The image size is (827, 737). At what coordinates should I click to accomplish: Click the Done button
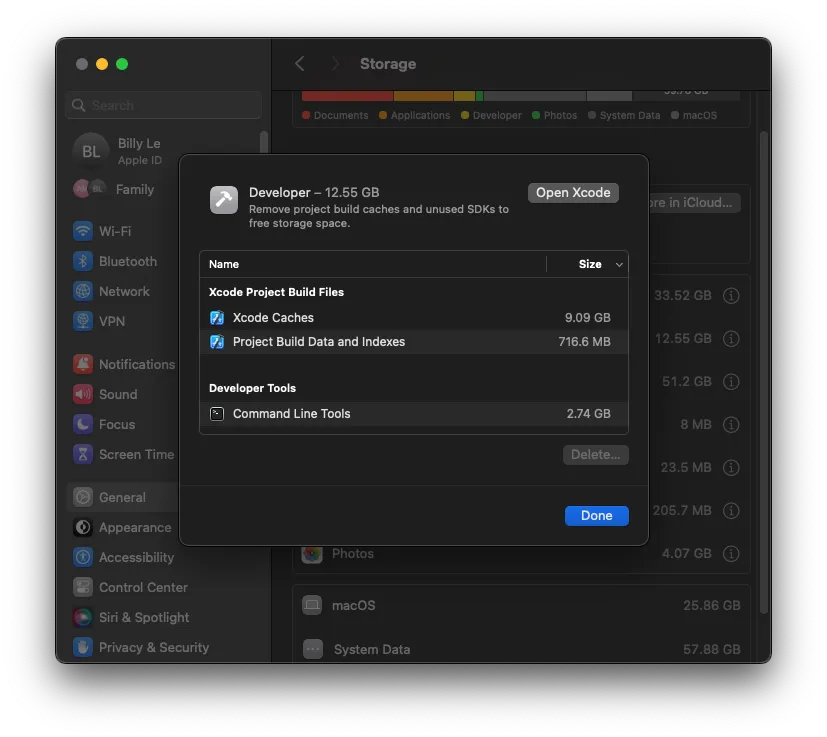pos(597,515)
